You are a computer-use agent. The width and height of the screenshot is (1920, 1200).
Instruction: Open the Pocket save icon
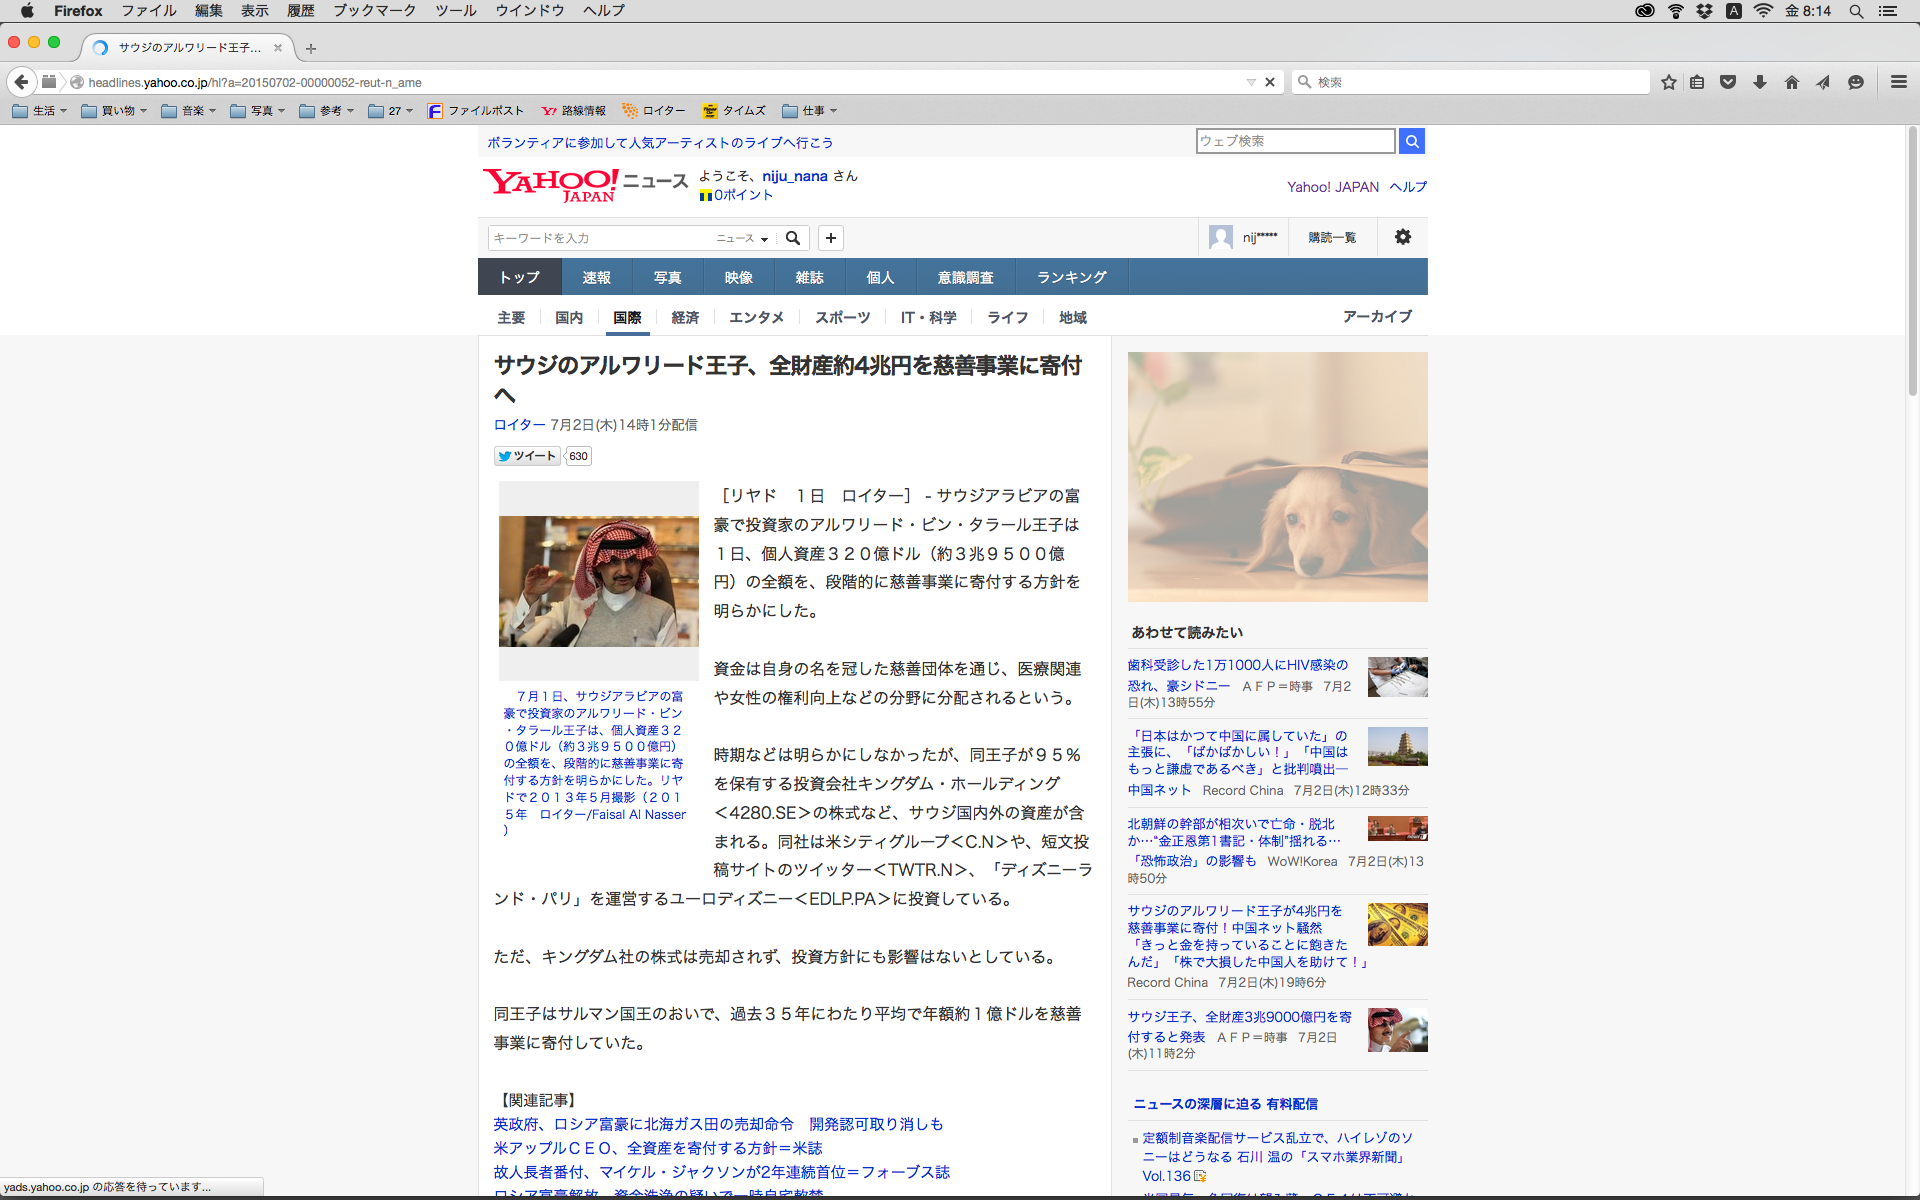click(1728, 82)
